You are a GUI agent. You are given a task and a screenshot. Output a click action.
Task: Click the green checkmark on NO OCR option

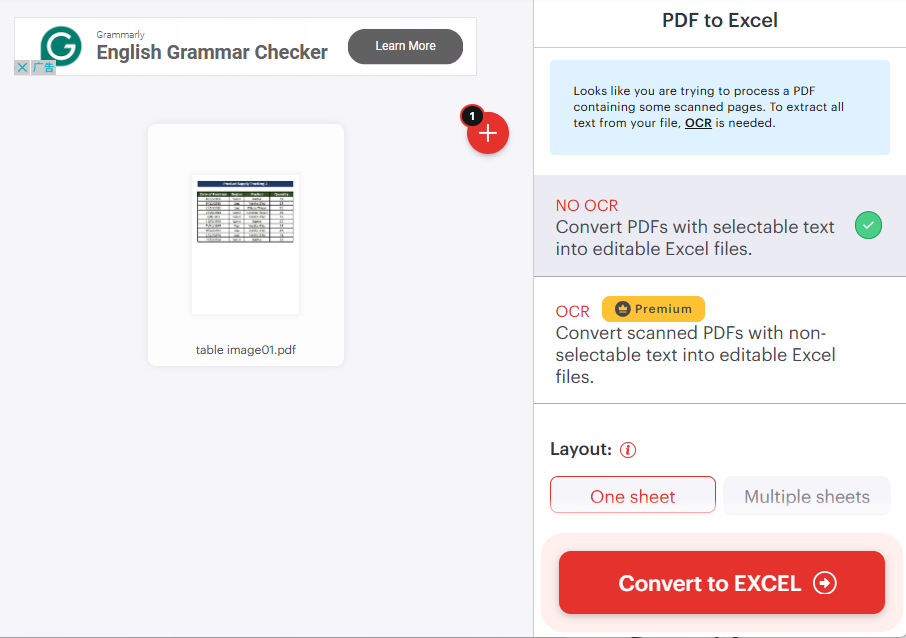coord(868,226)
